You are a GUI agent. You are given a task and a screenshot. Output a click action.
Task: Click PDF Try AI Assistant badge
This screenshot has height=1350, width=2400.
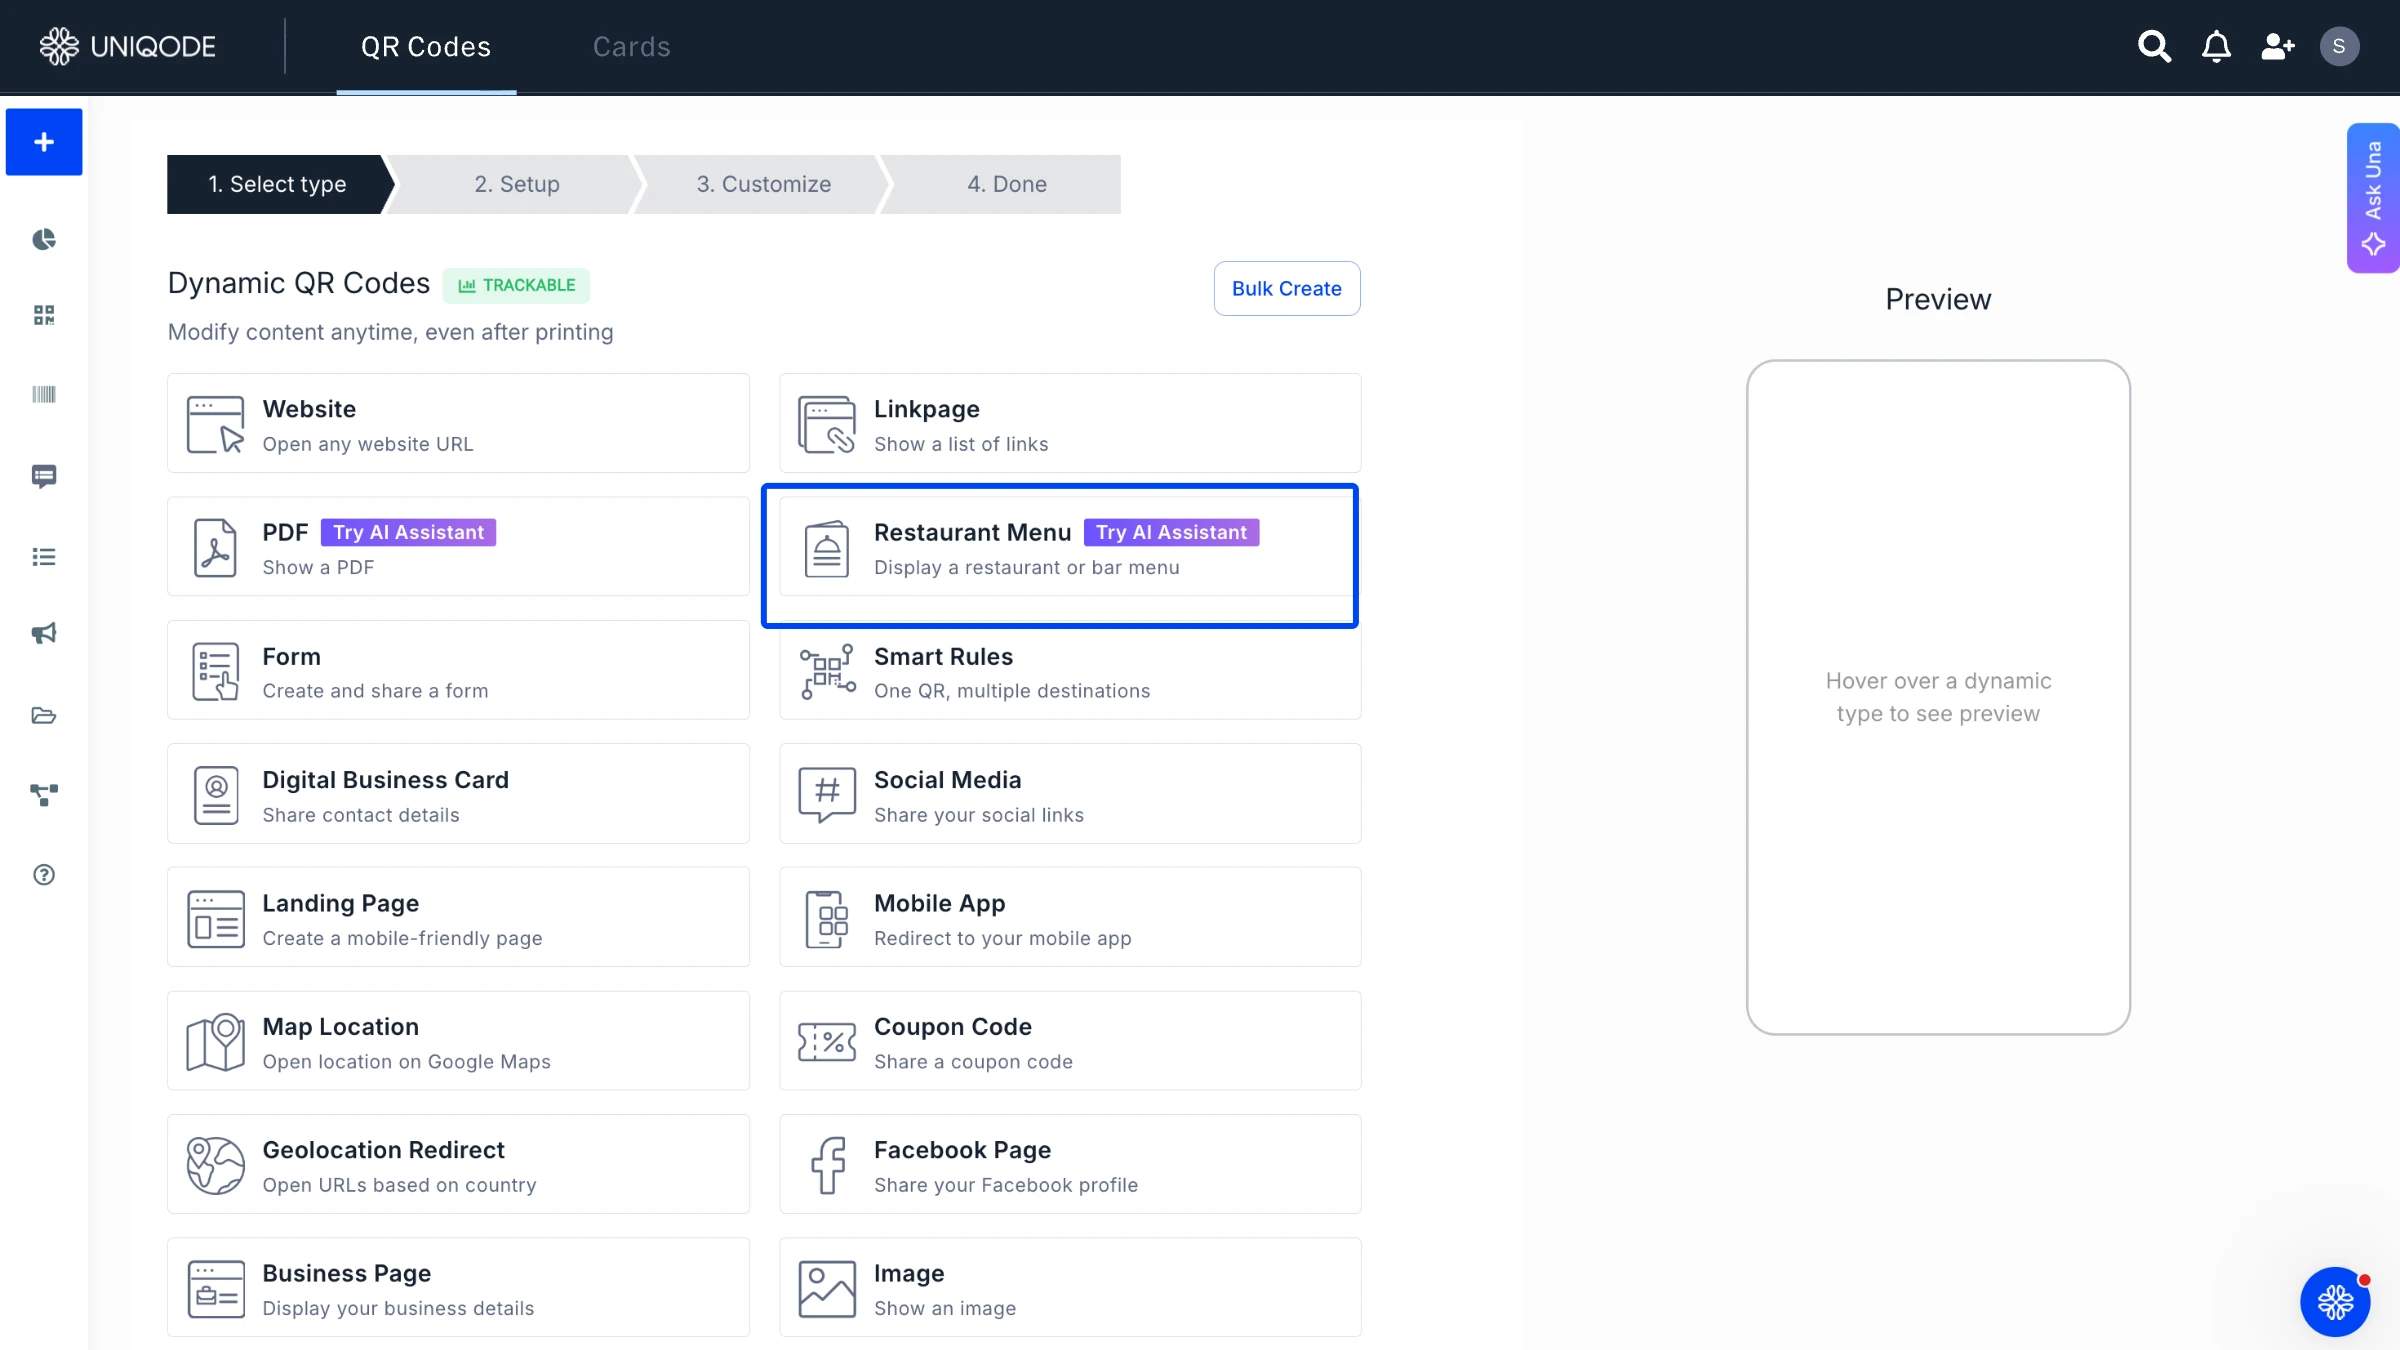click(x=408, y=532)
